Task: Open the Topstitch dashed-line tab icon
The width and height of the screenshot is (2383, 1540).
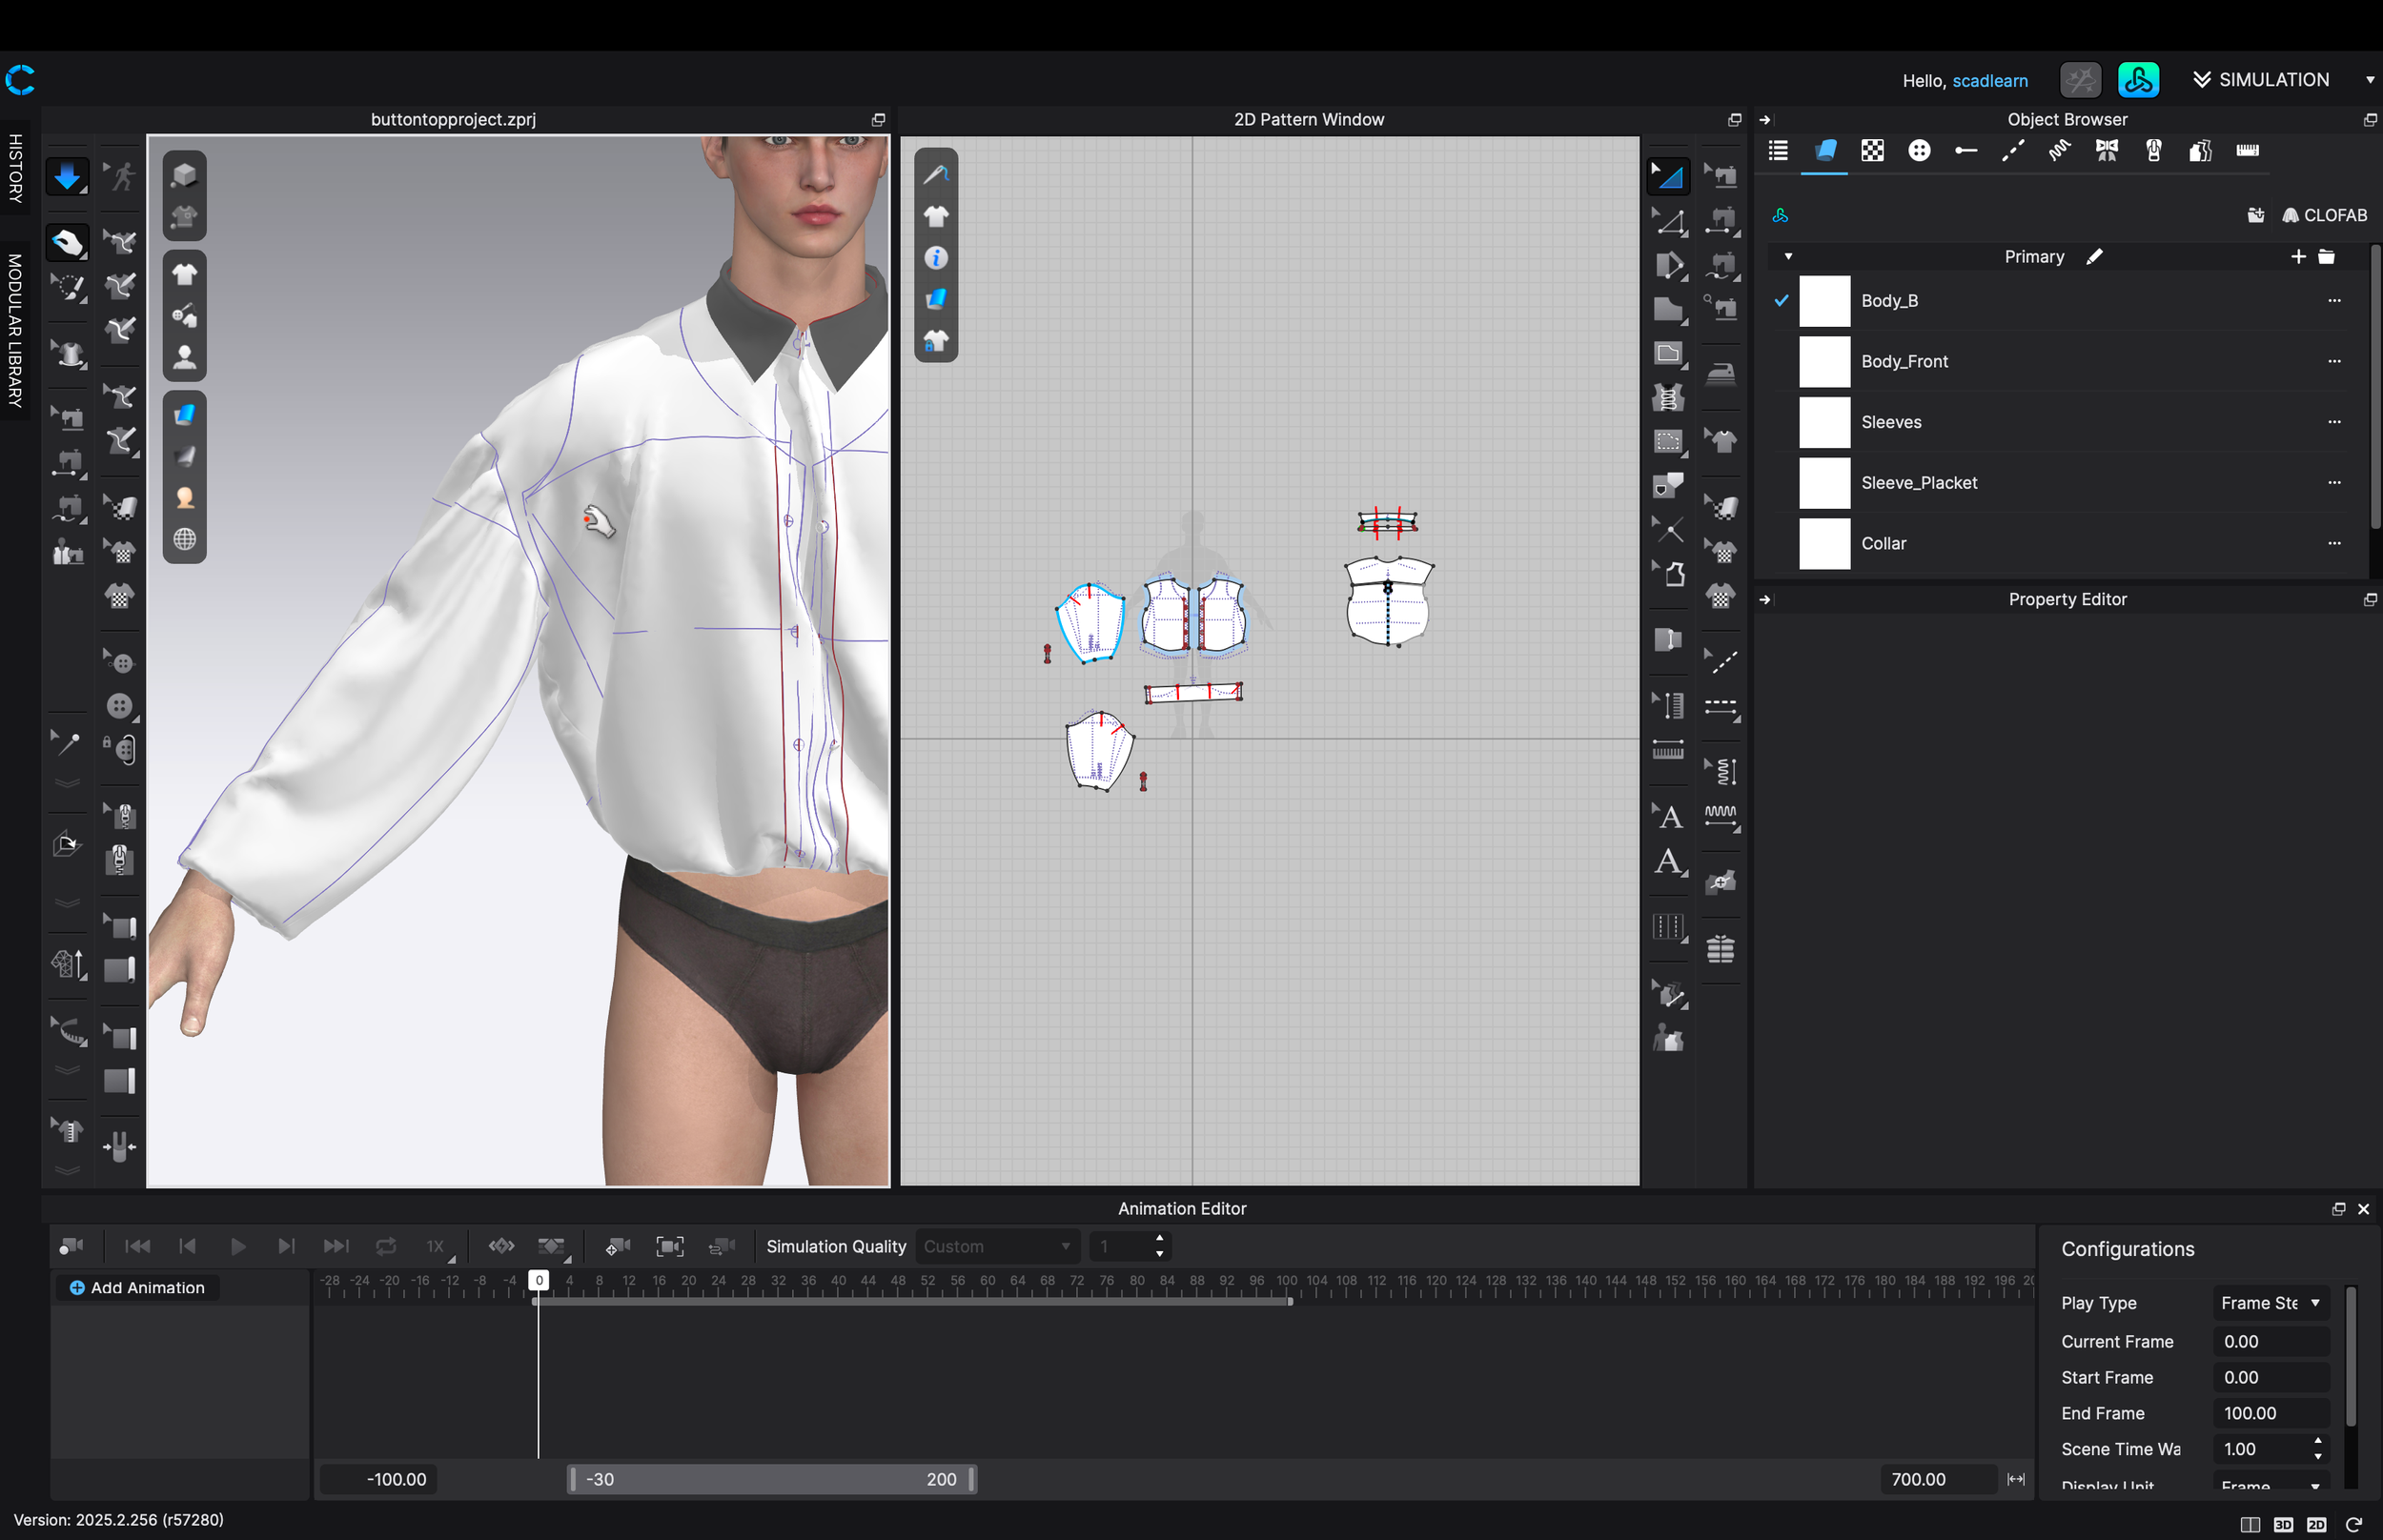Action: pos(2012,151)
